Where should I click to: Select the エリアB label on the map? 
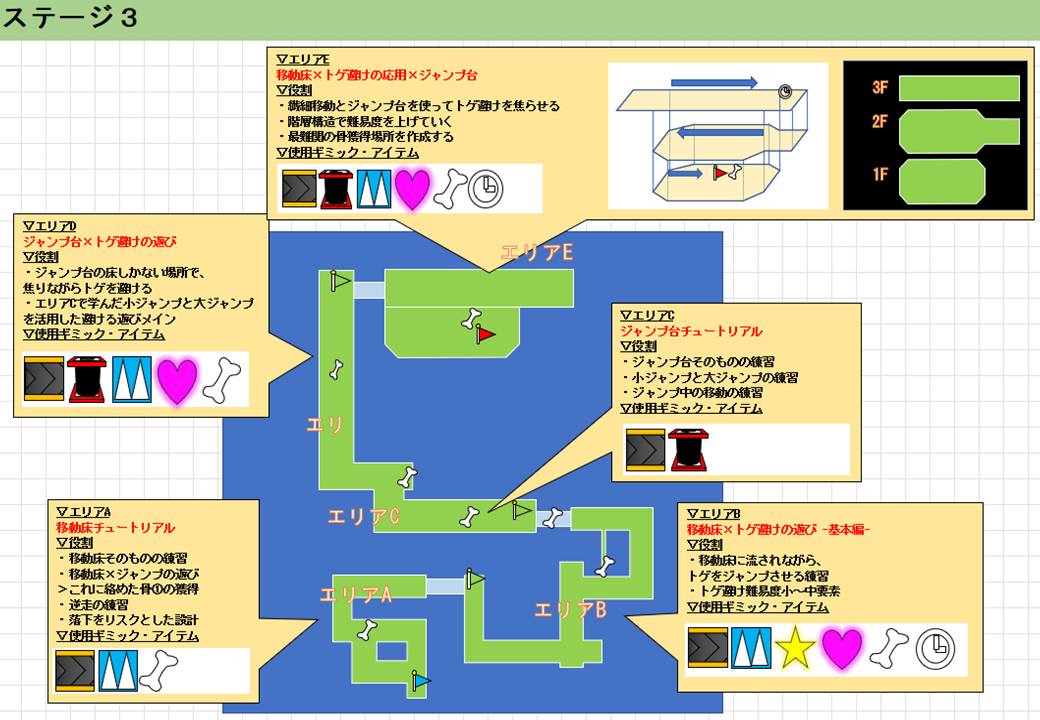(x=570, y=609)
